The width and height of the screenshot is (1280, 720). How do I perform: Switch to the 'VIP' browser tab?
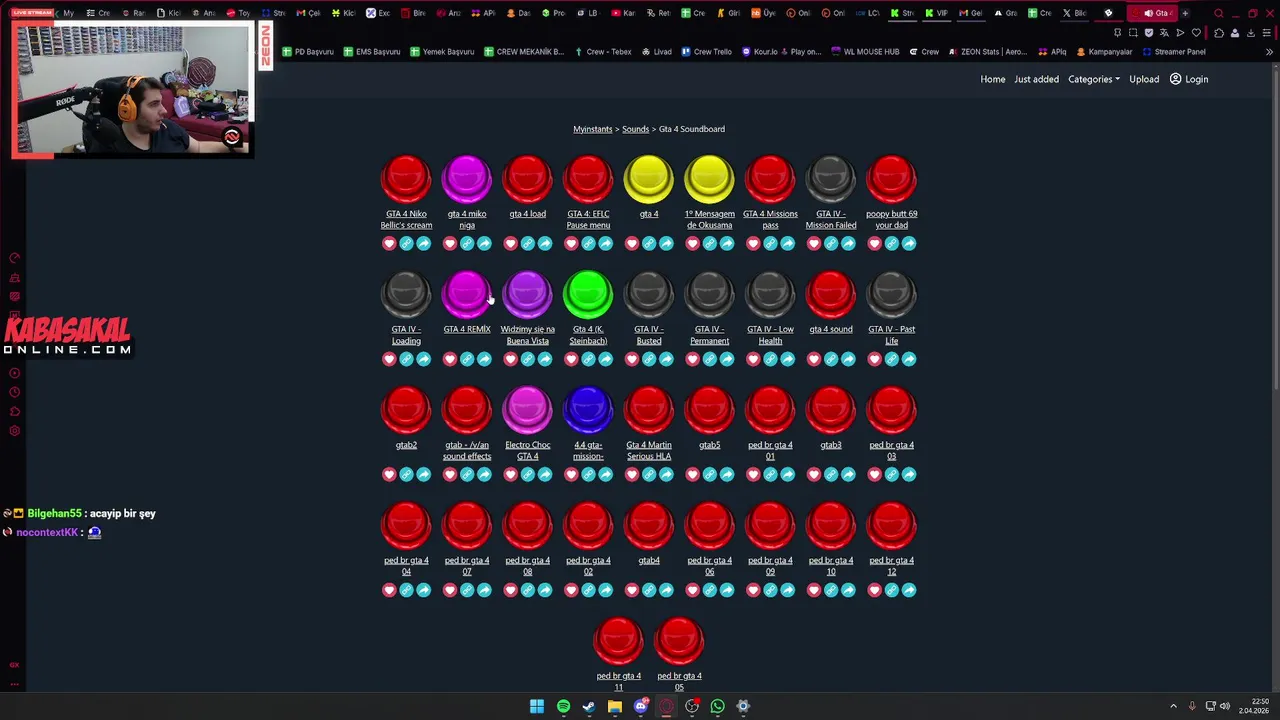[x=936, y=13]
